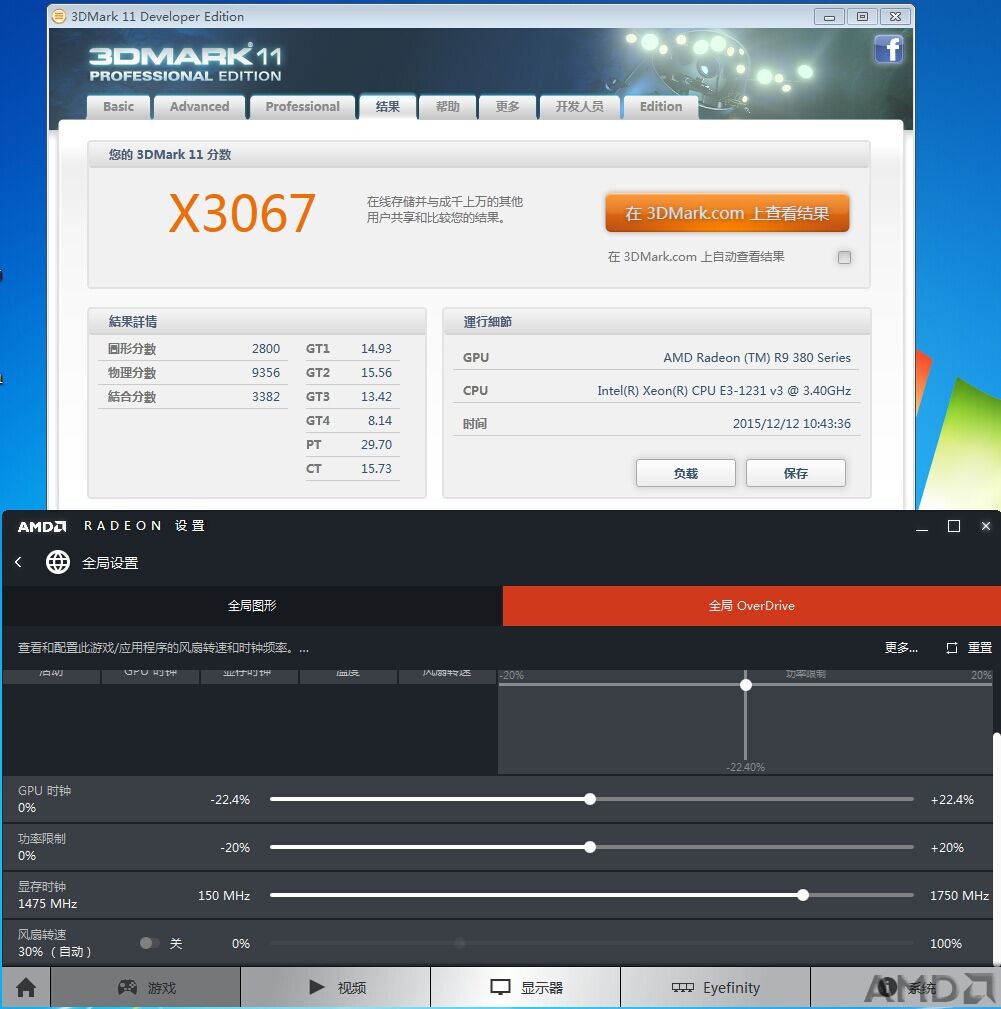Click the +22.4% GPU clock maximum label
Screen dimensions: 1001x1009
tap(952, 799)
